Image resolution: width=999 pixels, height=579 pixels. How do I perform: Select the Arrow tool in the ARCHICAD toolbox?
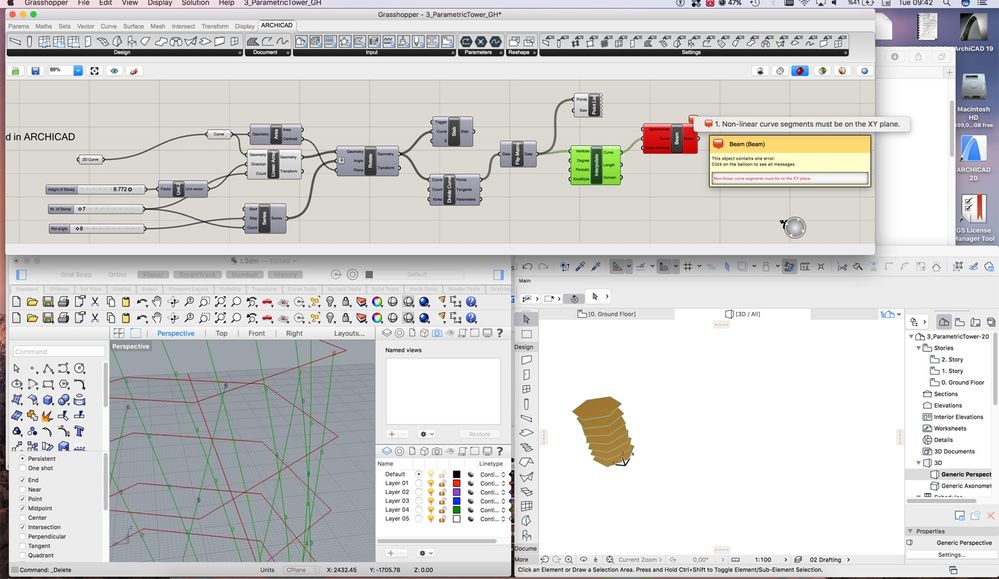point(527,318)
